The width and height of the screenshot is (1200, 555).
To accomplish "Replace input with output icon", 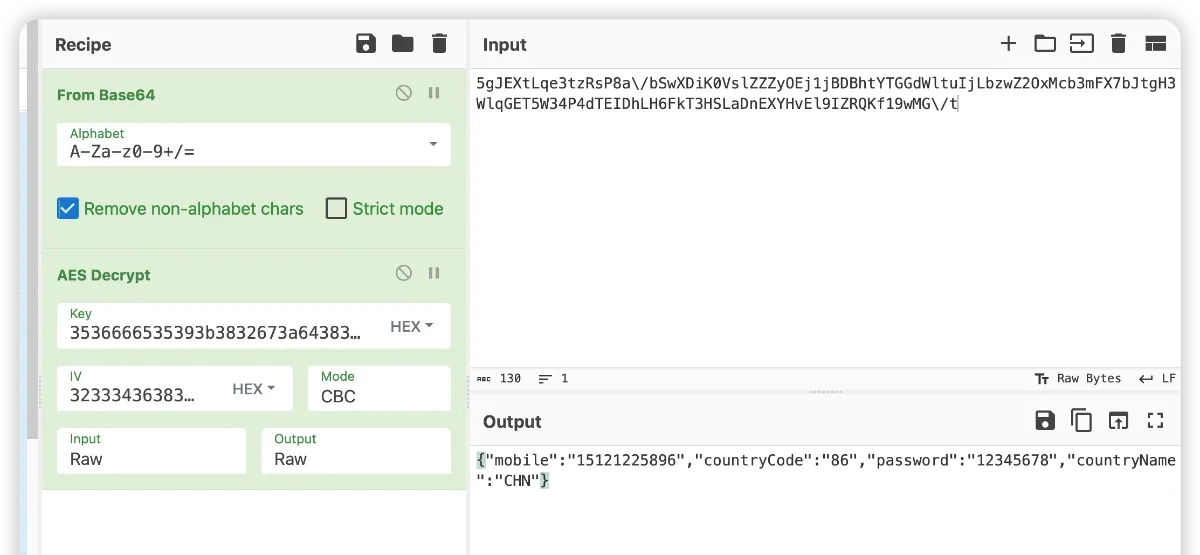I will (1118, 420).
